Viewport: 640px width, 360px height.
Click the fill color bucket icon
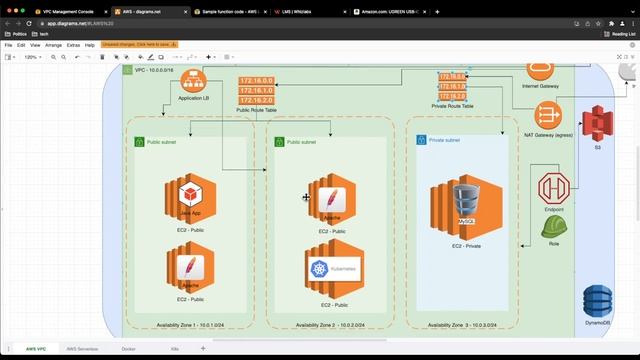click(x=140, y=57)
